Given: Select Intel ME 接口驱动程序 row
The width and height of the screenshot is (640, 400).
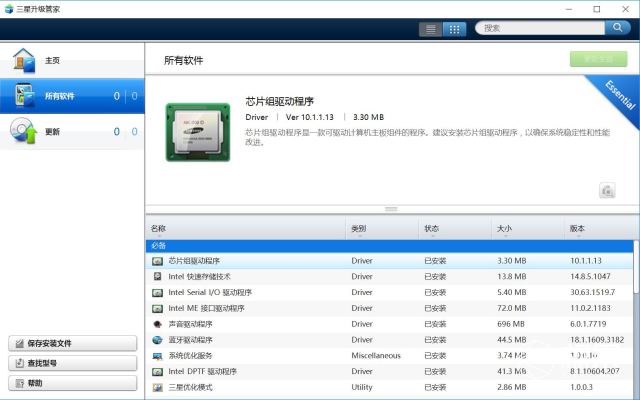Looking at the screenshot, I should point(389,308).
